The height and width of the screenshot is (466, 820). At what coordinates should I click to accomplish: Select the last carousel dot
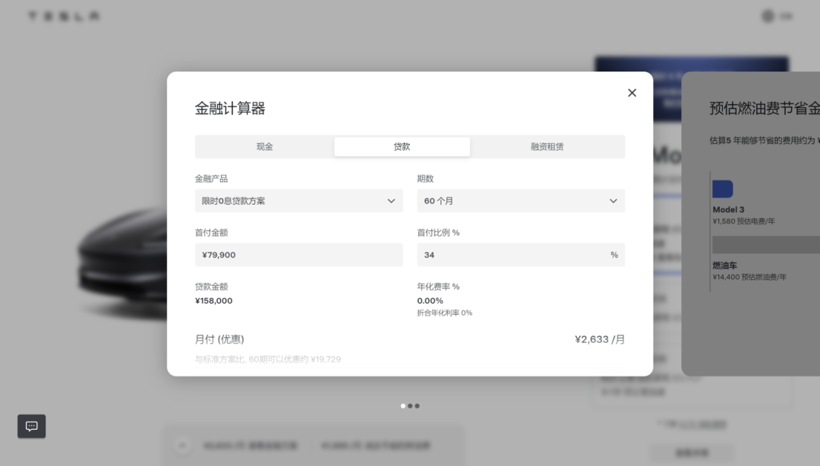(x=417, y=406)
